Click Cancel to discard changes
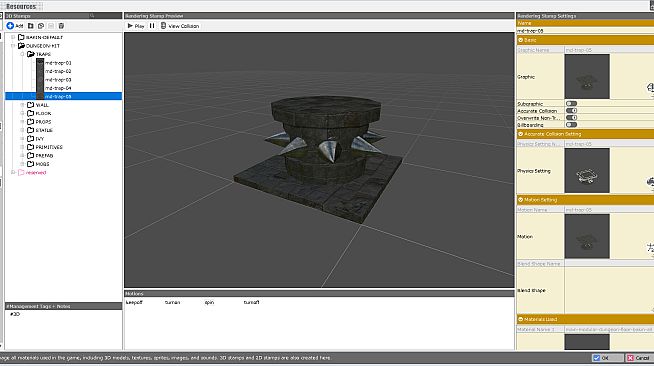 (639, 358)
